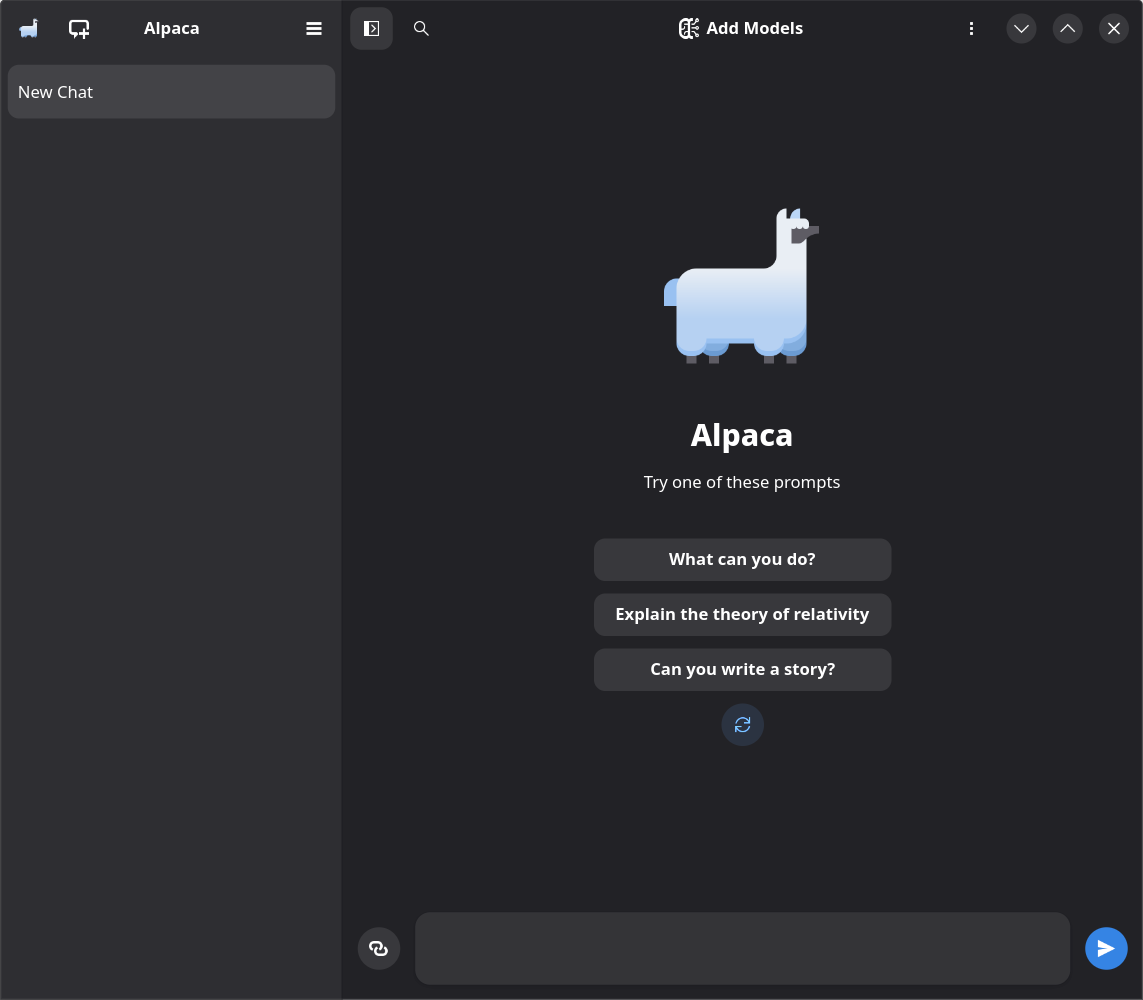Maximize the window with up chevron
1143x1000 pixels.
pos(1067,28)
